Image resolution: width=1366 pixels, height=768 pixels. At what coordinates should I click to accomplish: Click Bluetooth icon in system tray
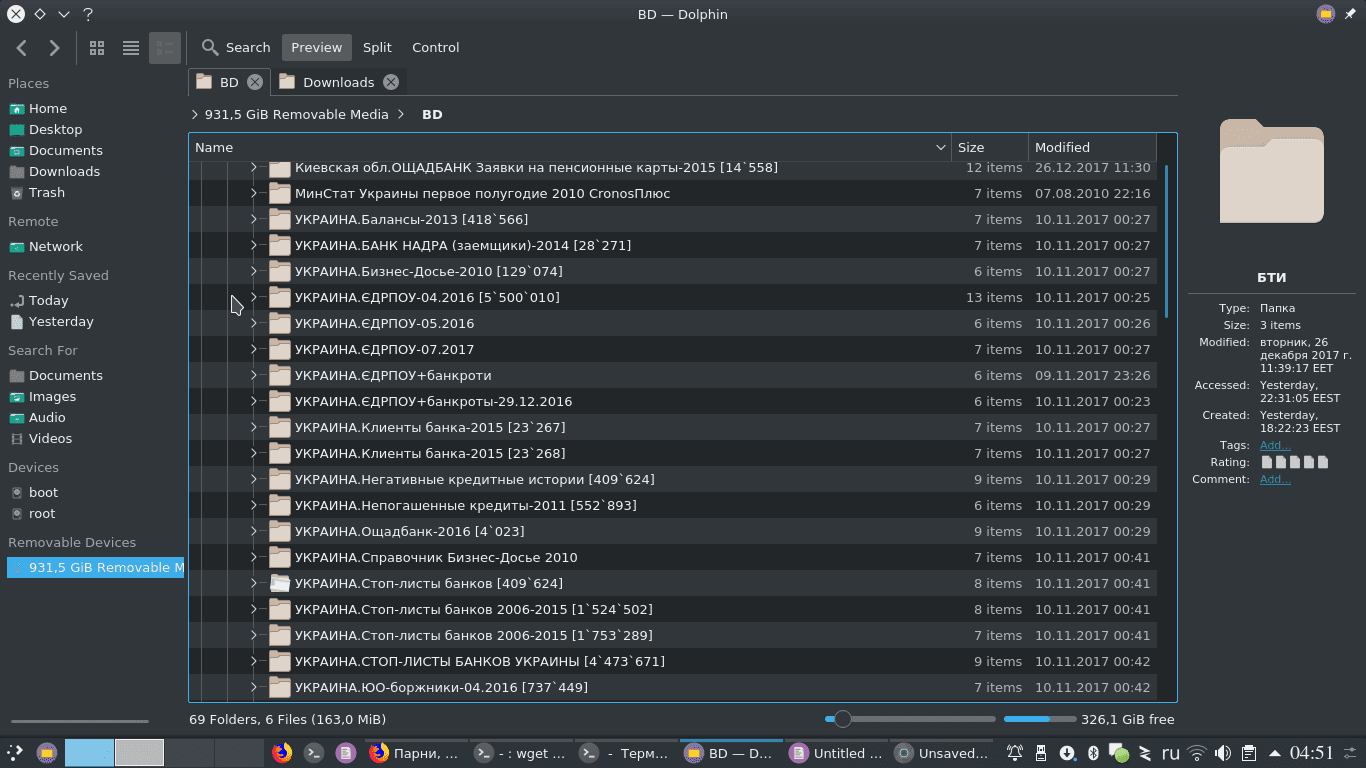point(1093,753)
